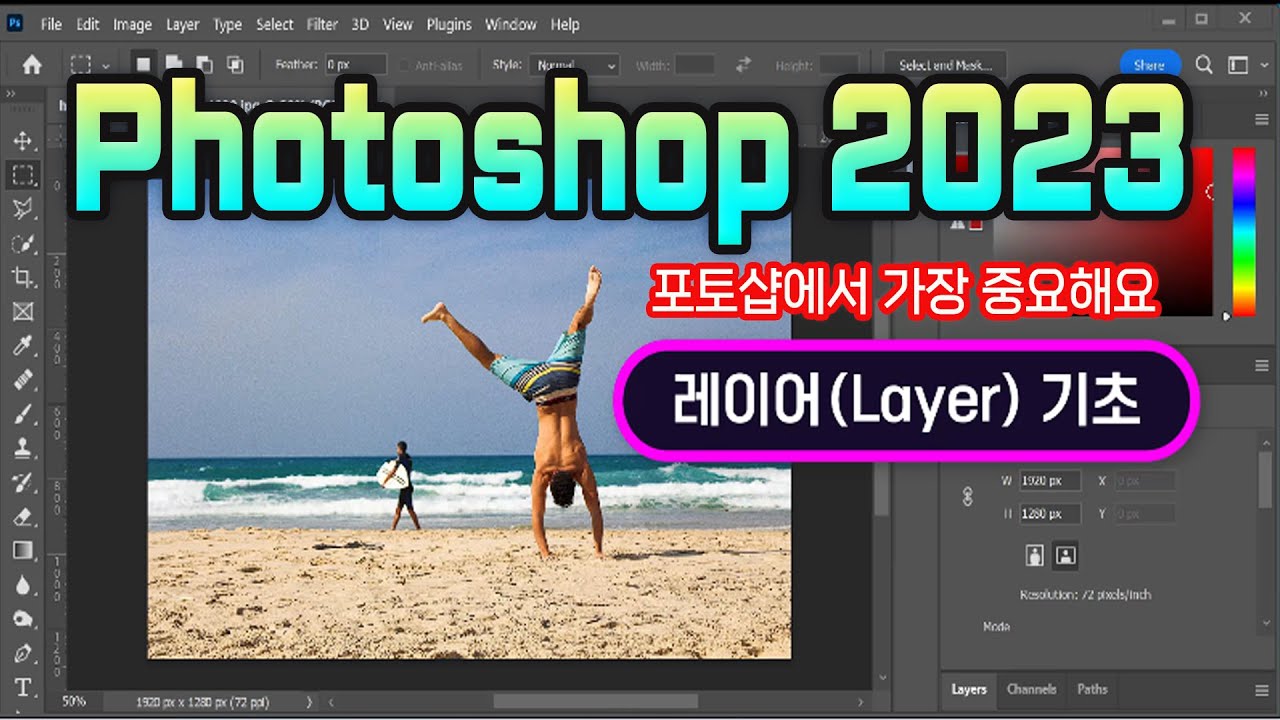
Task: Click the Photoshop Ps logo icon
Action: pos(15,24)
